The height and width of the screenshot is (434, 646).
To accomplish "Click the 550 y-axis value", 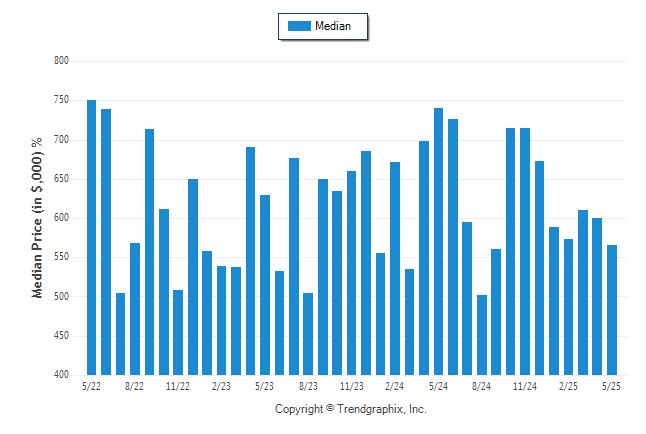I will (61, 257).
